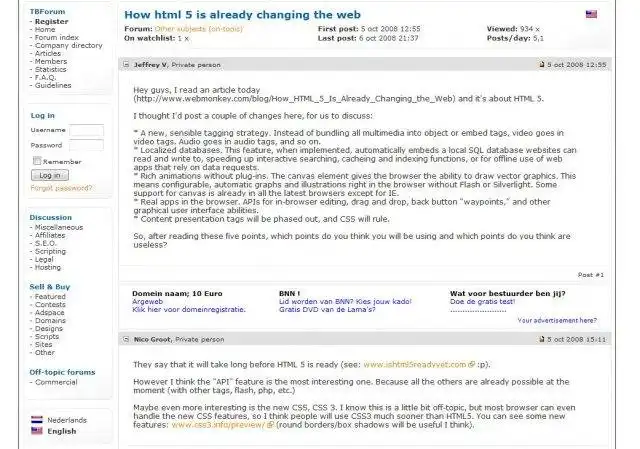Toggle the Remember checkbox
Screen dimensions: 640x449
click(x=37, y=160)
